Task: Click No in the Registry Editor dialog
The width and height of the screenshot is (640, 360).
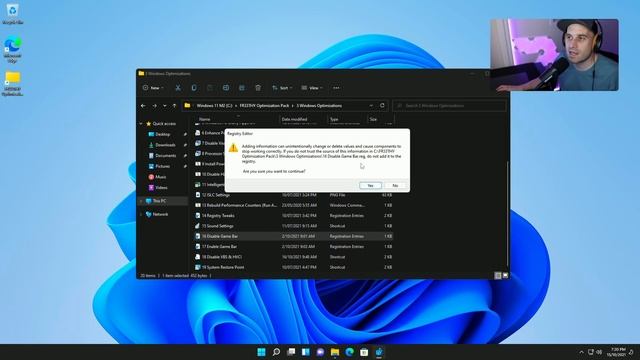Action: point(395,185)
